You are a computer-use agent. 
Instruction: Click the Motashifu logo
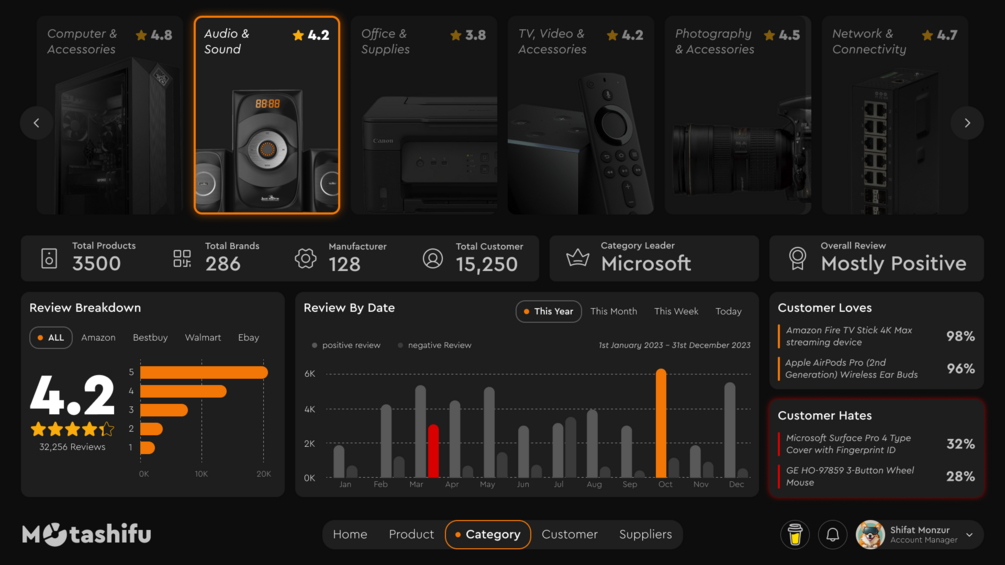click(87, 534)
